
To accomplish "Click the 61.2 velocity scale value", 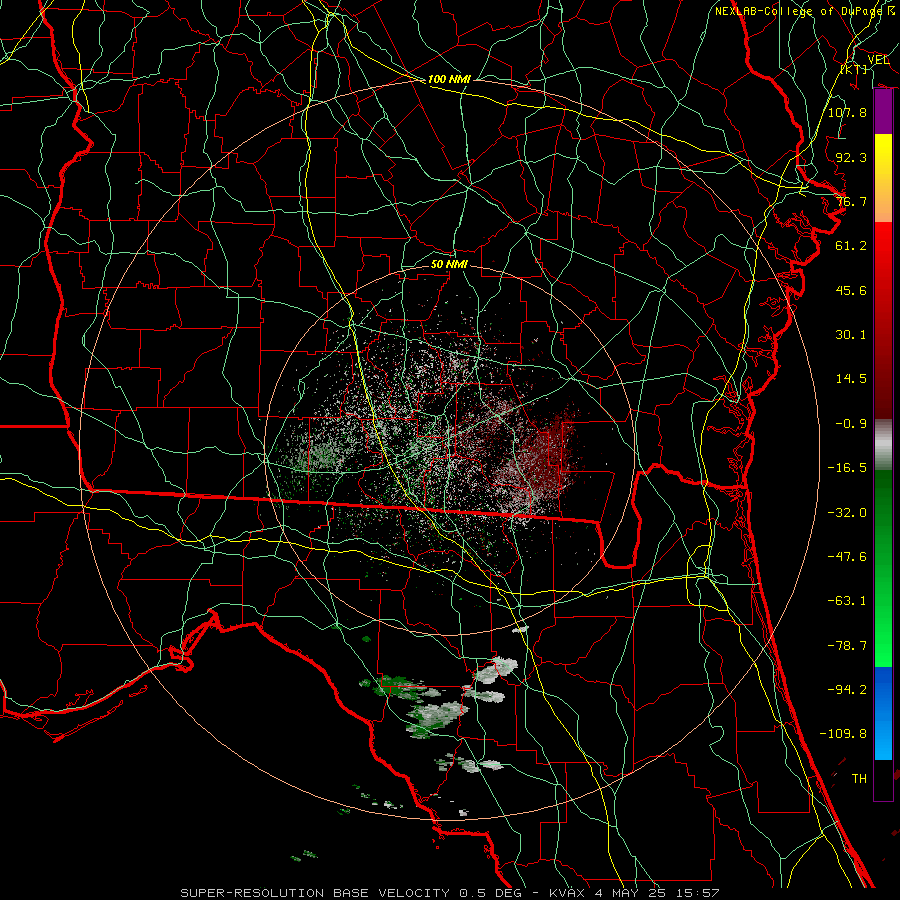I will (851, 246).
